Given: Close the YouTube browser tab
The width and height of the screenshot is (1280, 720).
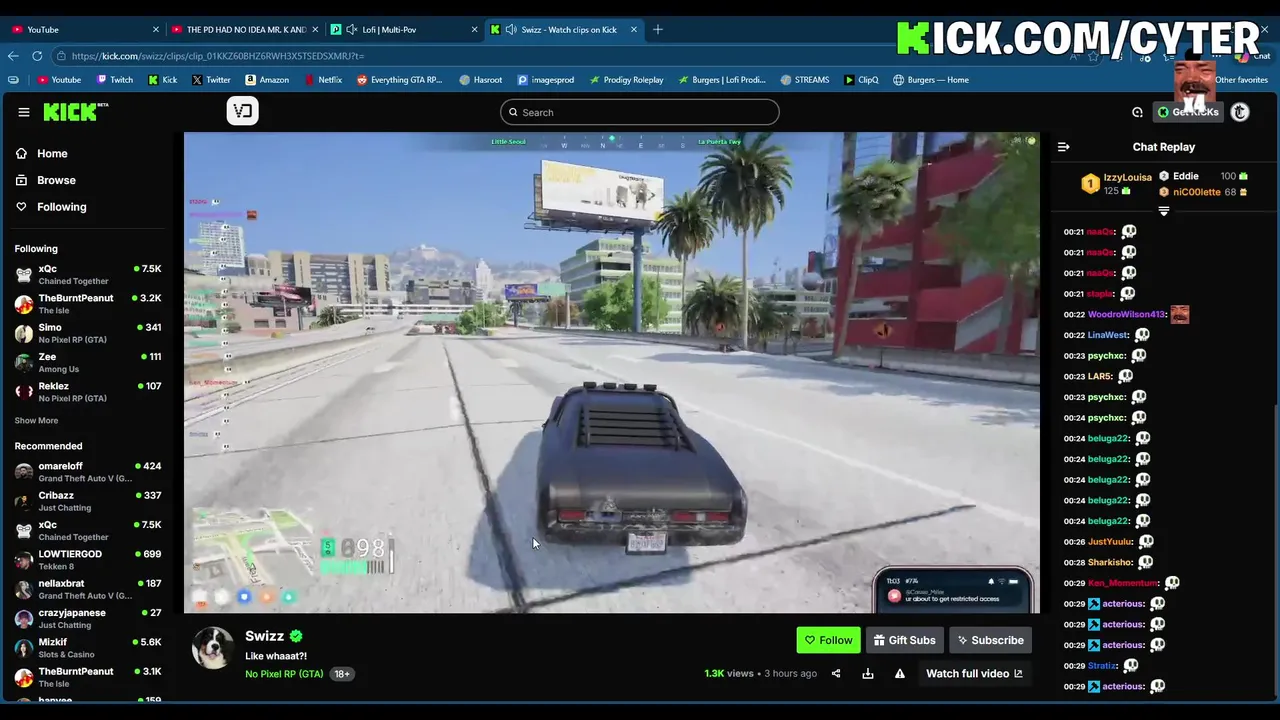Looking at the screenshot, I should coord(155,29).
